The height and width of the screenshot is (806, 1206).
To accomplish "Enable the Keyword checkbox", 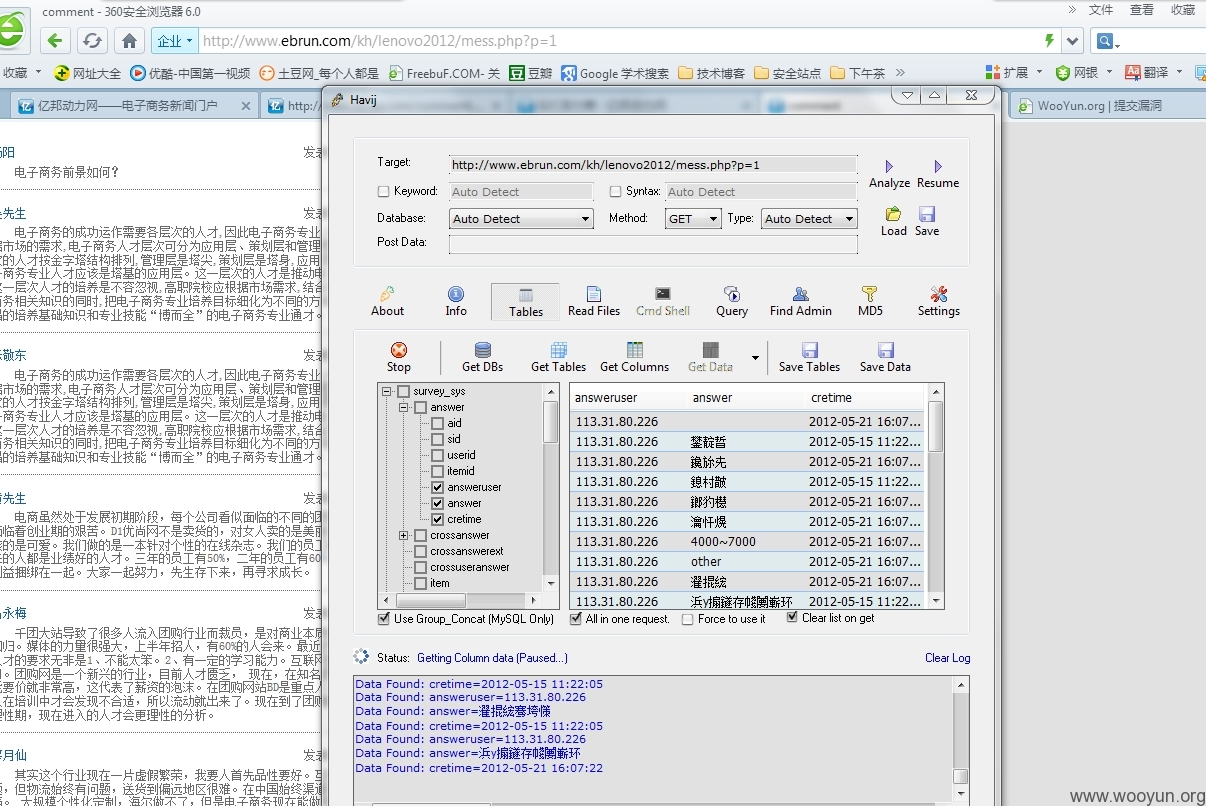I will [383, 191].
